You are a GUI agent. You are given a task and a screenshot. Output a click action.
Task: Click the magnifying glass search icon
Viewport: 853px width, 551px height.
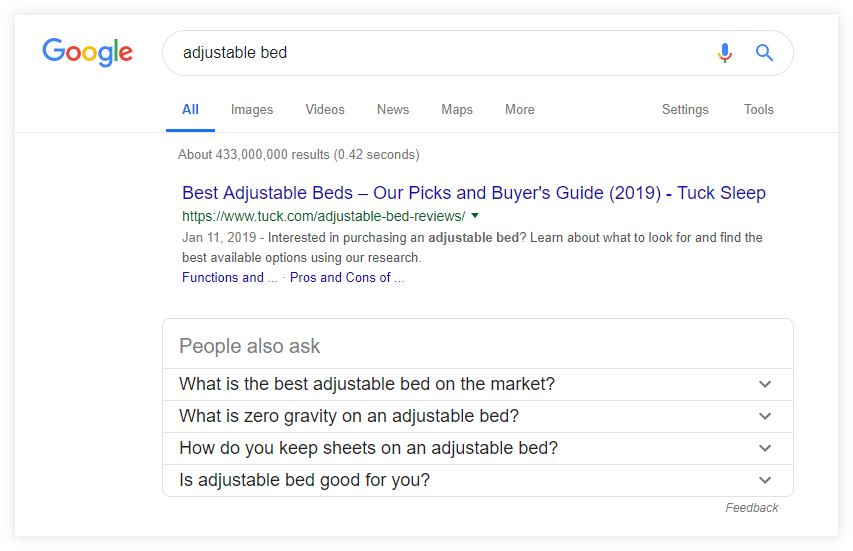pyautogui.click(x=764, y=53)
